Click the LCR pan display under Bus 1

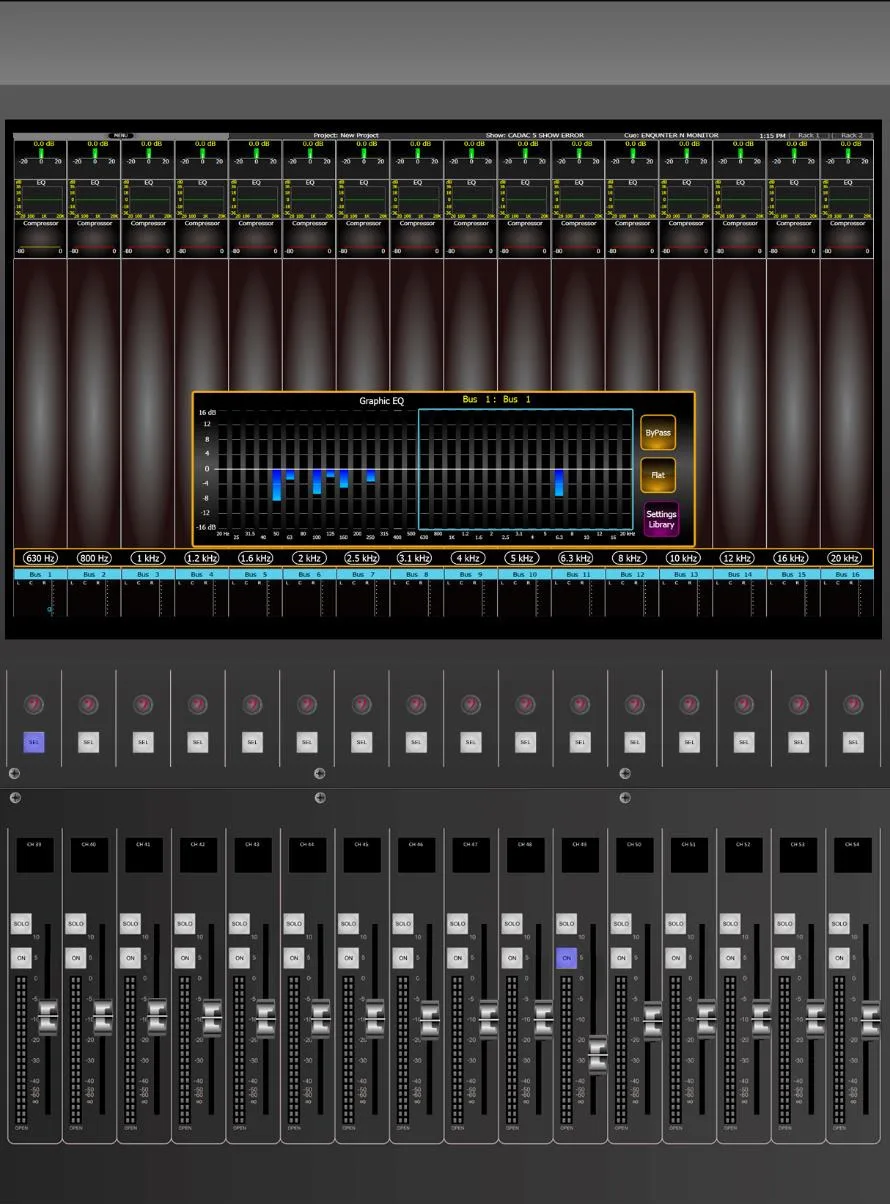(x=41, y=598)
